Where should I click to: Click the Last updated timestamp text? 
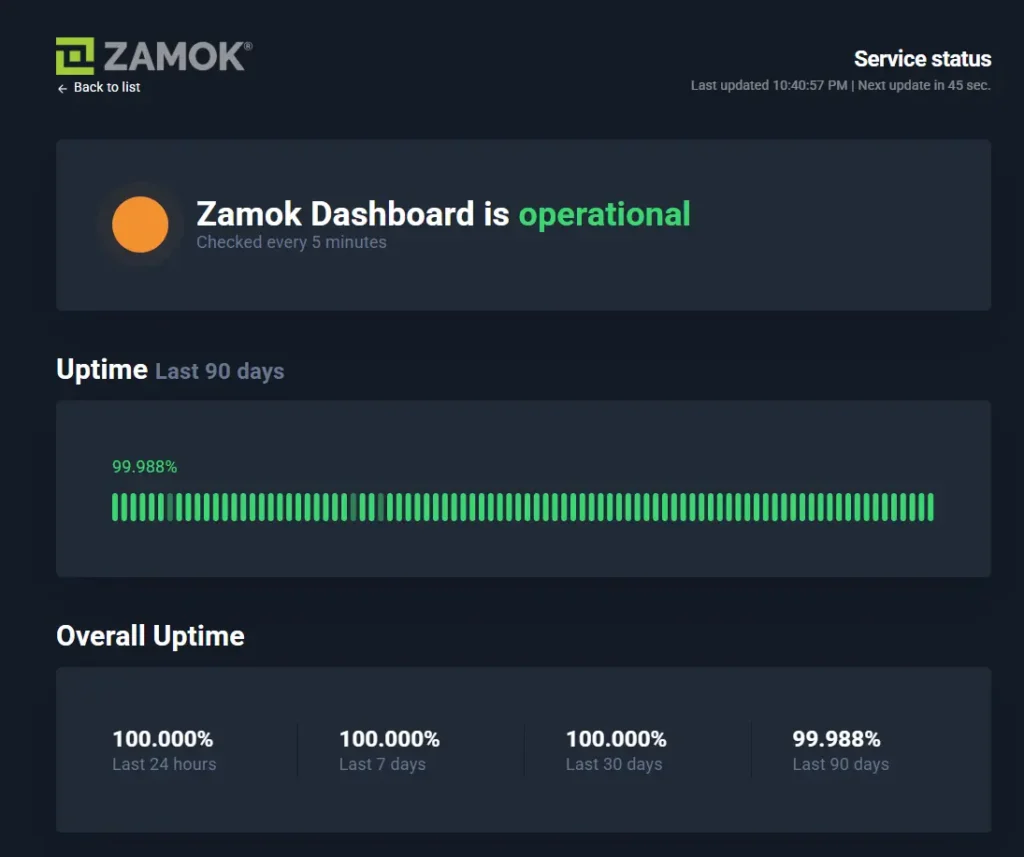(x=840, y=85)
